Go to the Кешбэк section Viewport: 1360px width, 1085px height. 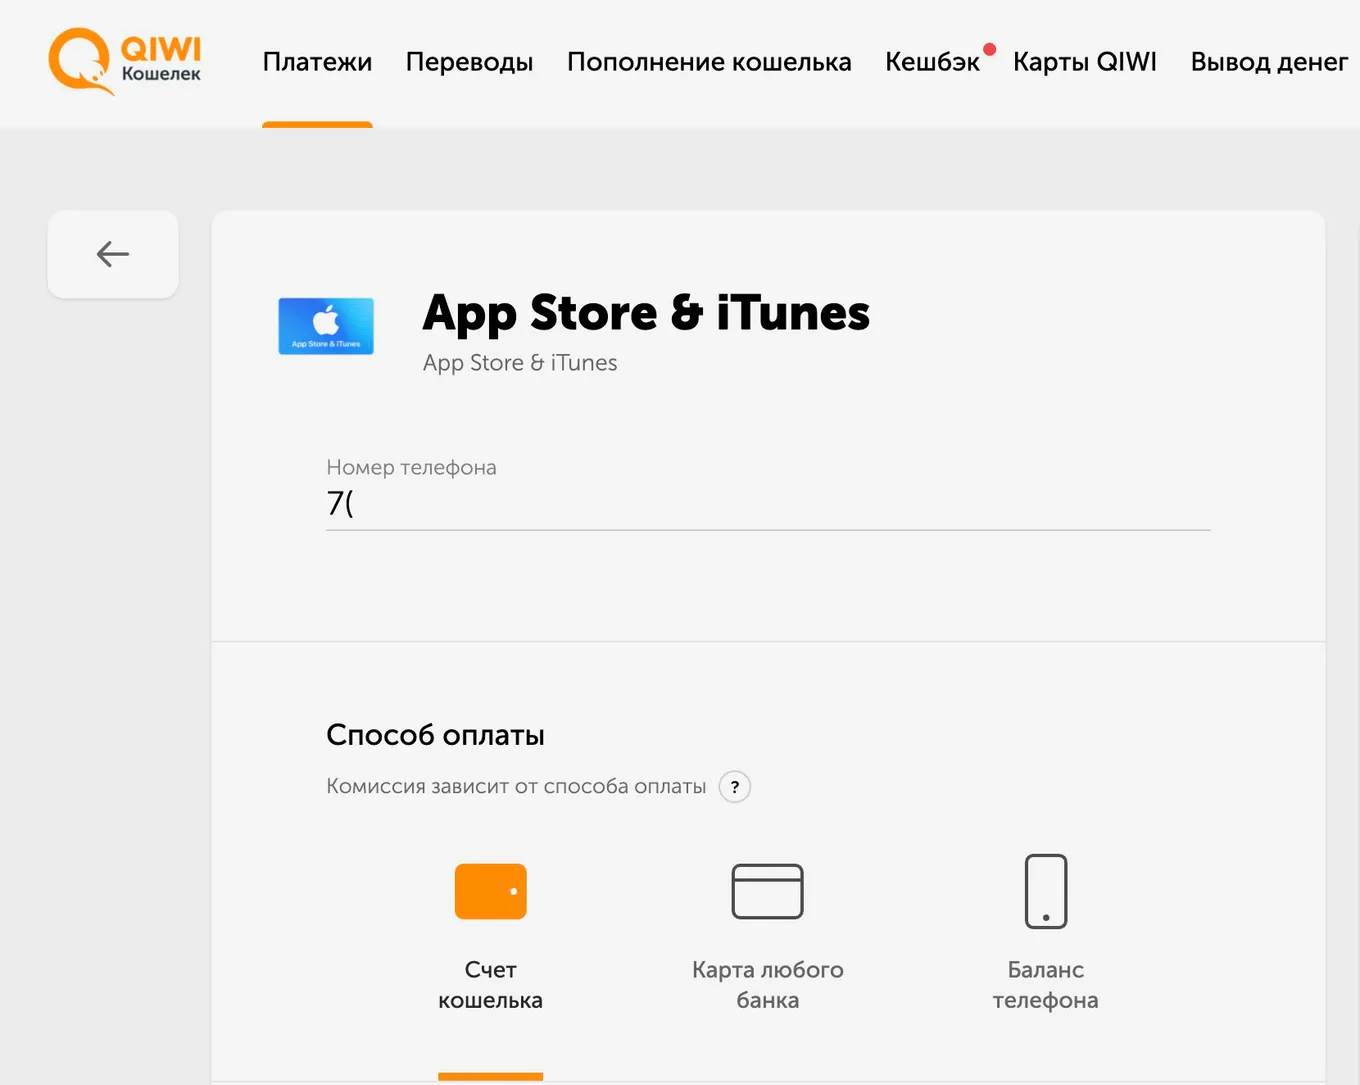tap(932, 62)
